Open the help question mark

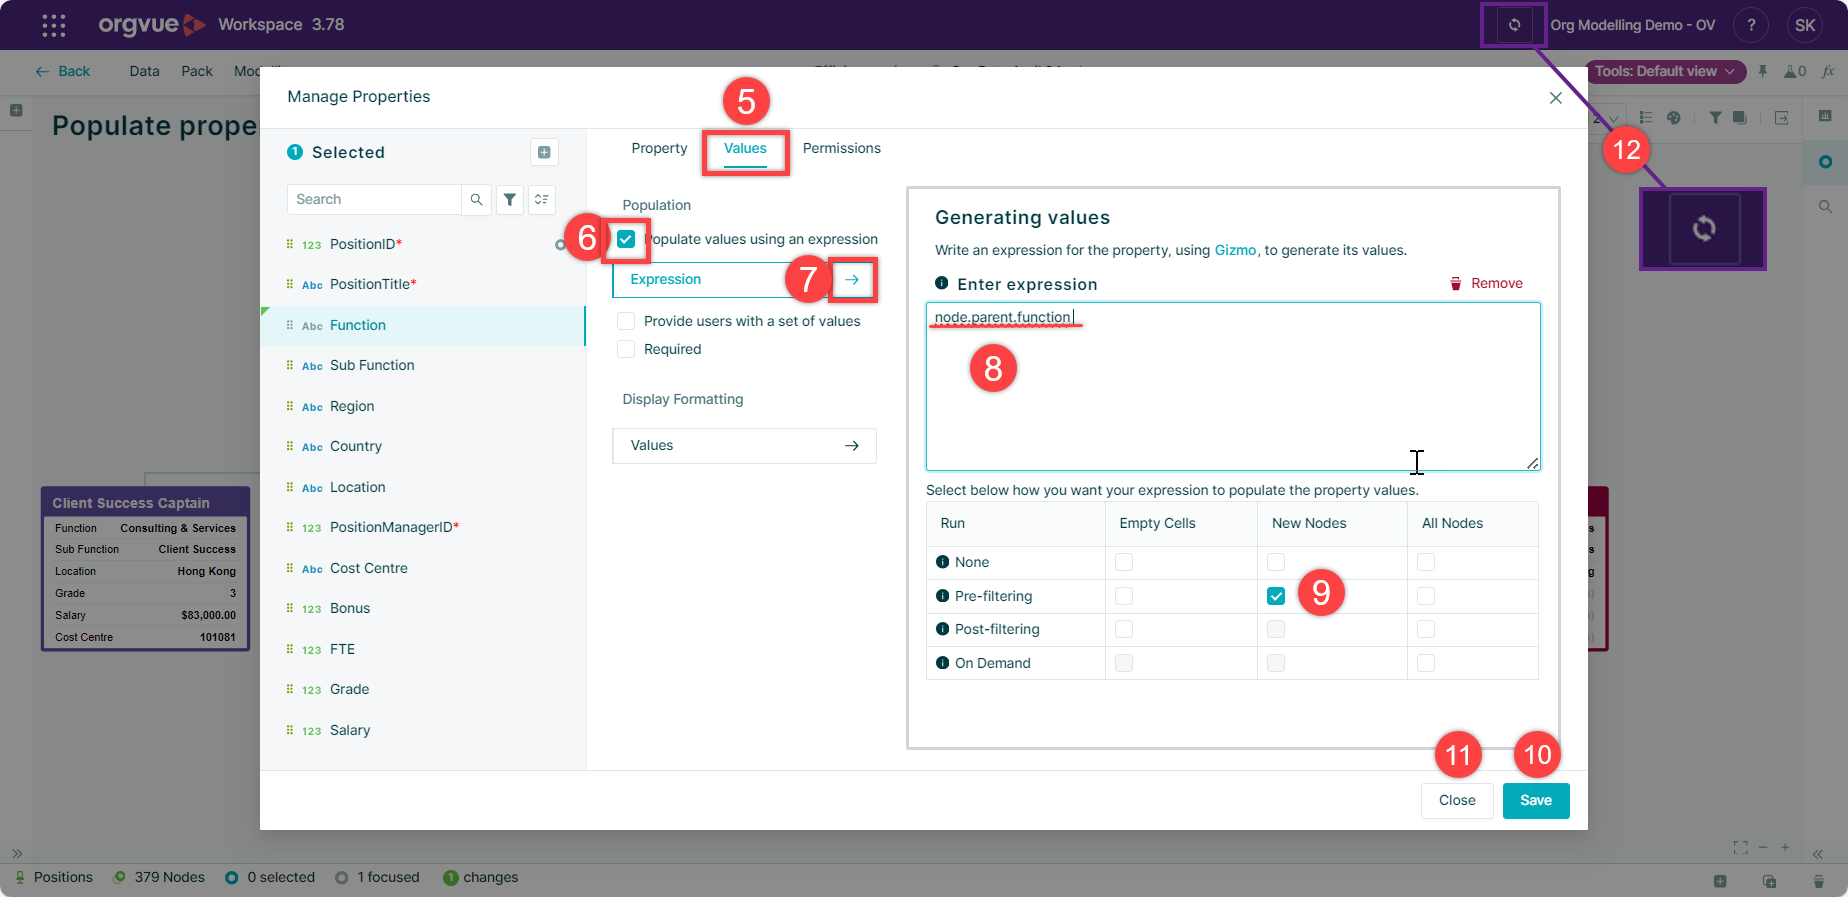[1751, 25]
